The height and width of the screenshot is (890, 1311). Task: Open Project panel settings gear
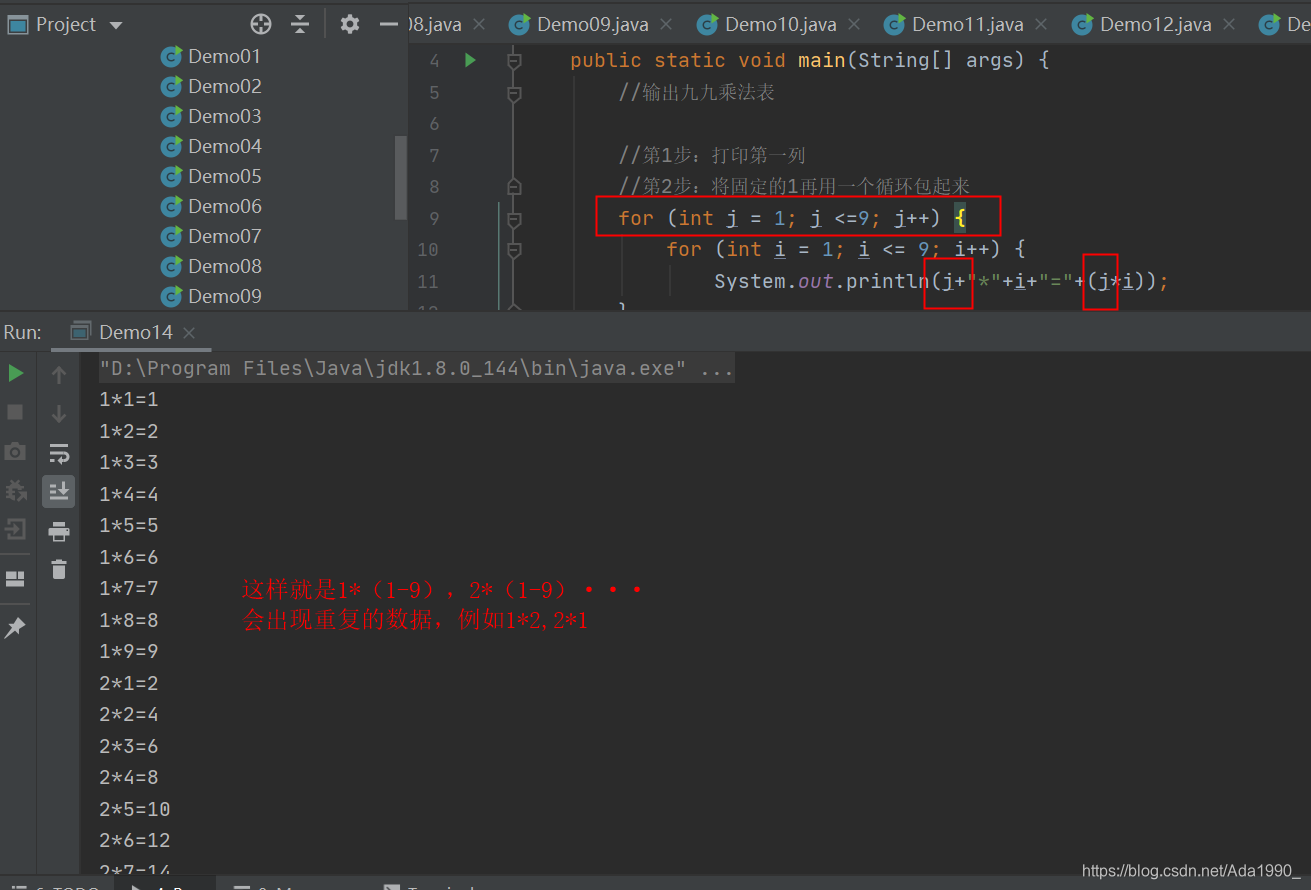(x=349, y=24)
